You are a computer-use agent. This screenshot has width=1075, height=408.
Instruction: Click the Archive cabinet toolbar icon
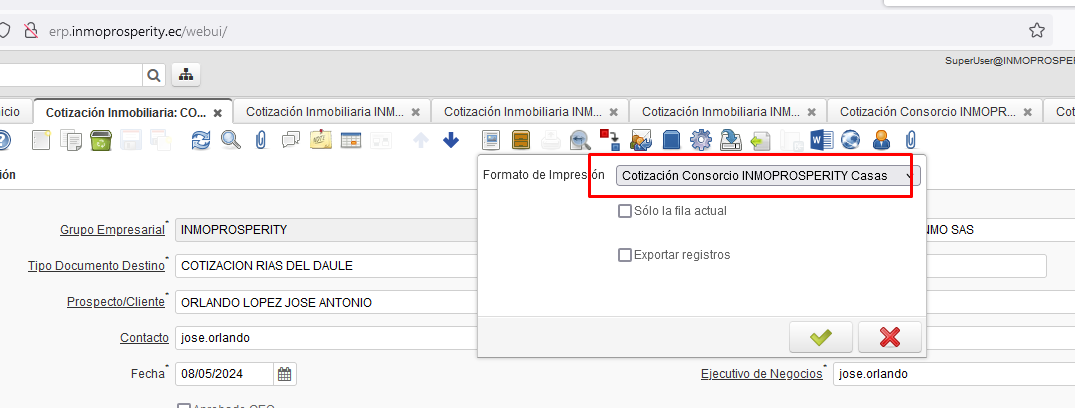[x=521, y=140]
